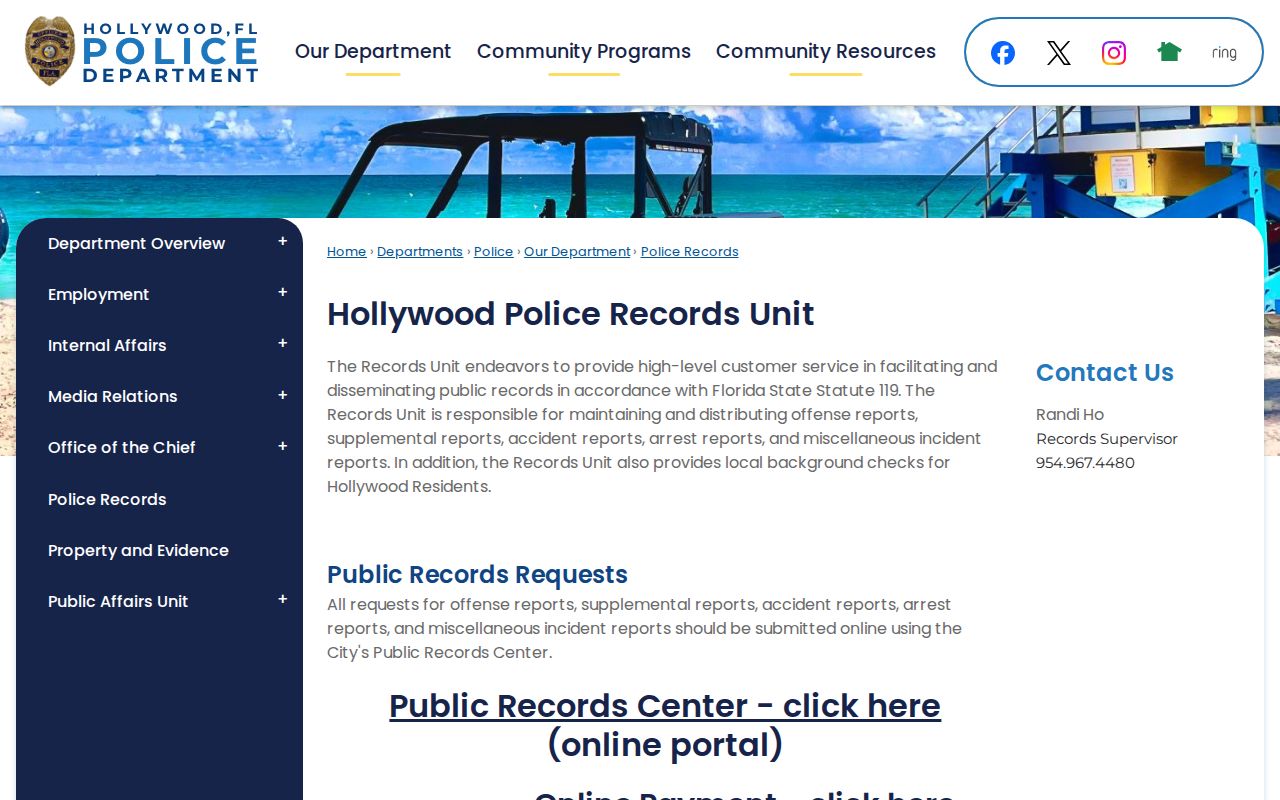This screenshot has height=800, width=1280.
Task: Open the Our Department menu
Action: pyautogui.click(x=373, y=52)
